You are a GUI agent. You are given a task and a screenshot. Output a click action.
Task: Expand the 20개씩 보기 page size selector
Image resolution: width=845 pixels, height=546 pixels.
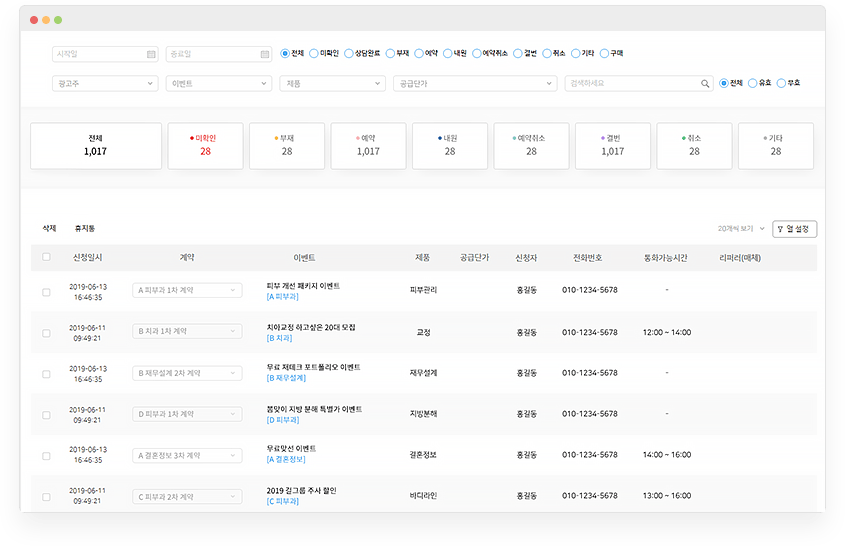[x=739, y=229]
